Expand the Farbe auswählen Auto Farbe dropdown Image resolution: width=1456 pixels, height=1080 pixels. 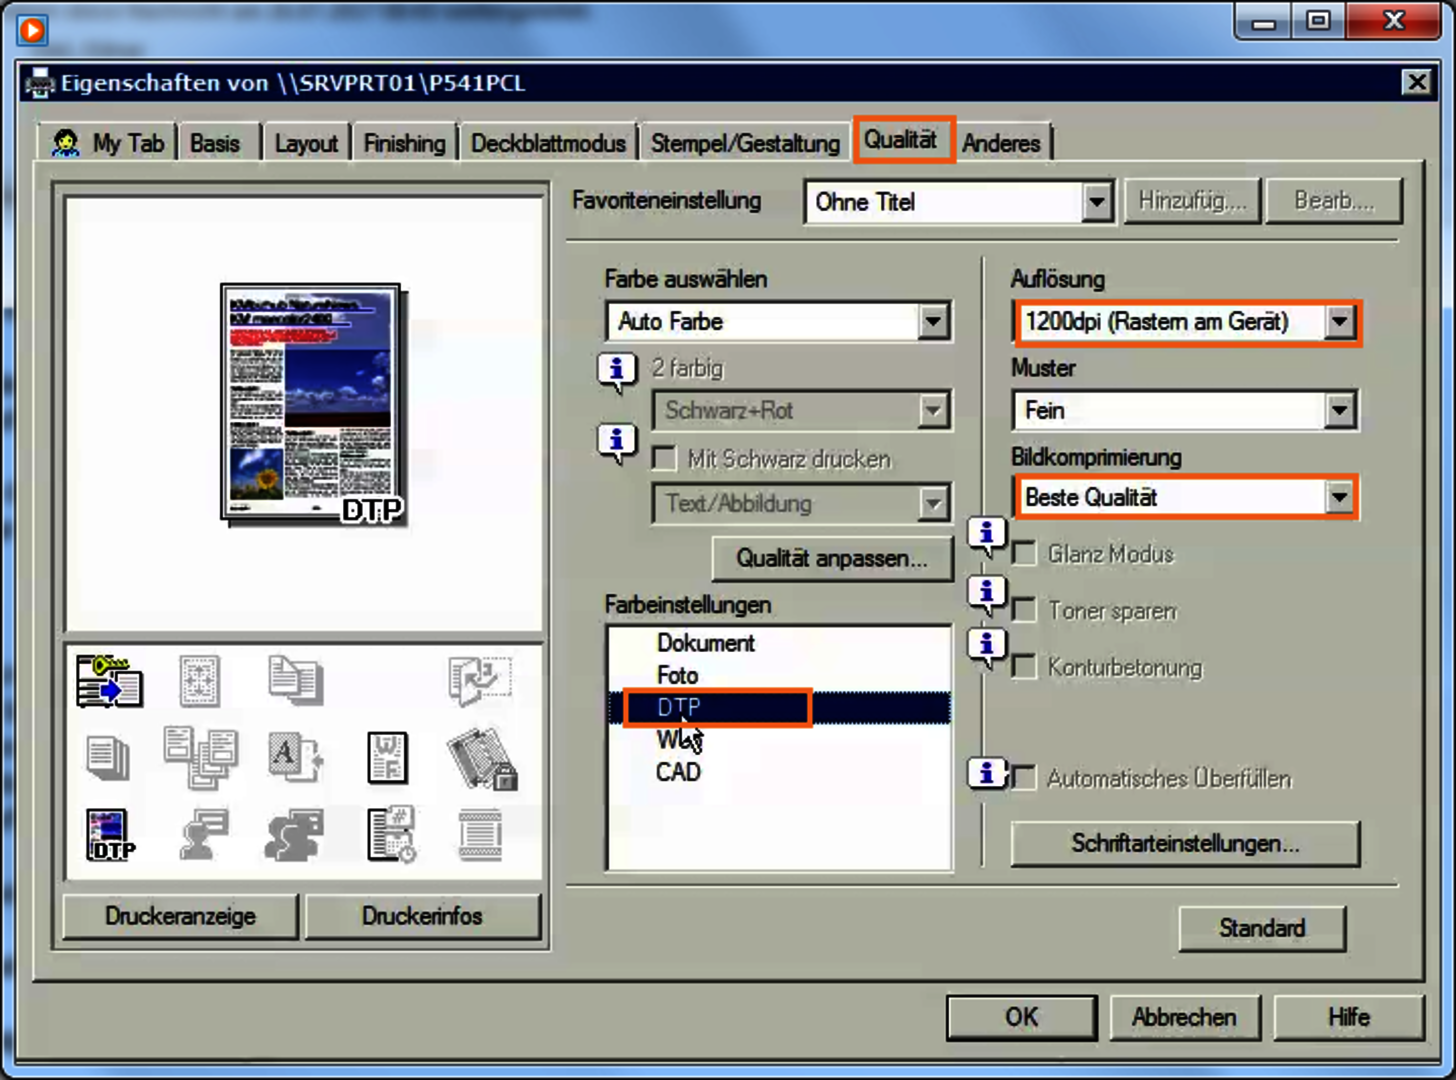coord(932,322)
